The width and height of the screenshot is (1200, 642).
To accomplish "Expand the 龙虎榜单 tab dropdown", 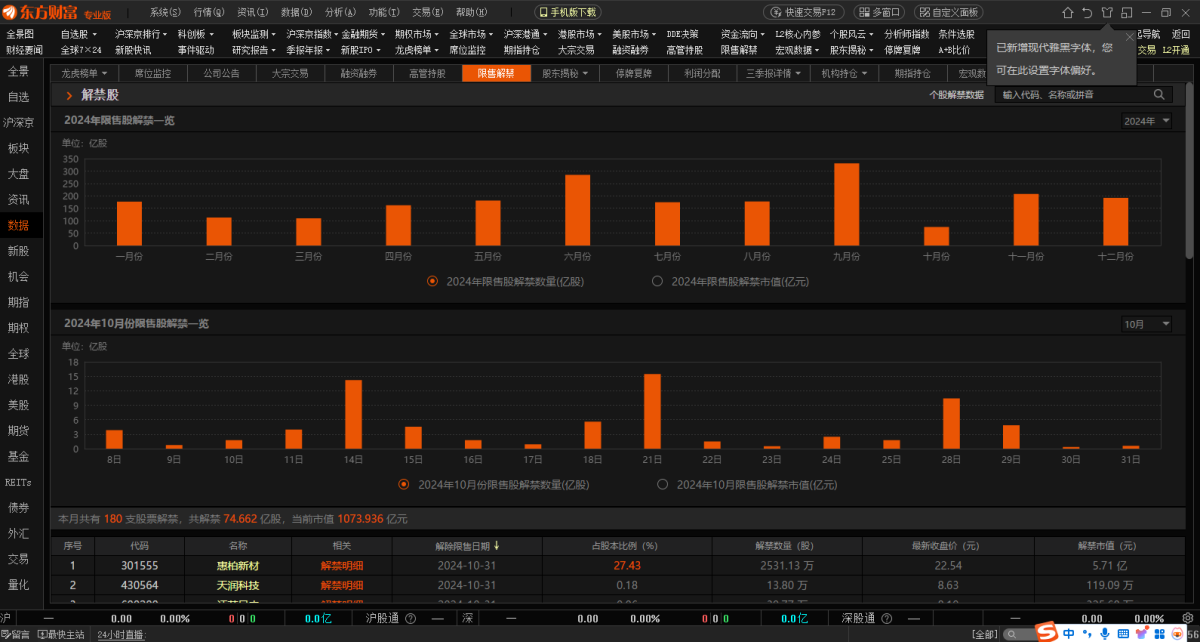I will [103, 74].
